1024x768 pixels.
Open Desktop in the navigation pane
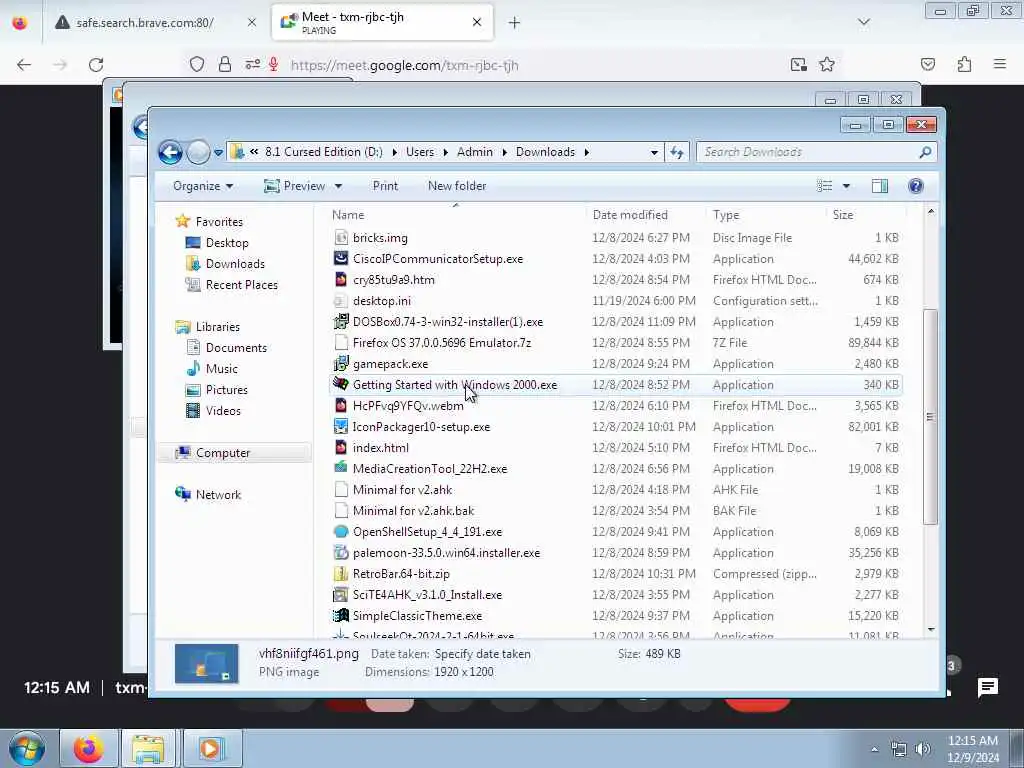pyautogui.click(x=227, y=243)
